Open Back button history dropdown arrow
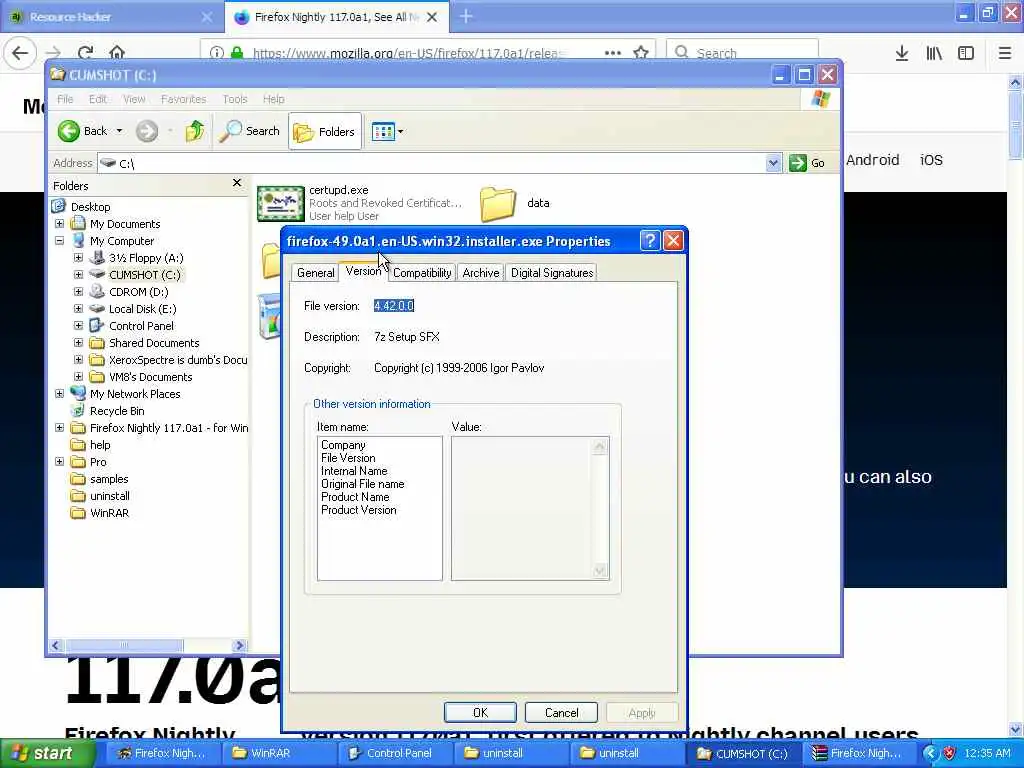1024x768 pixels. coord(119,131)
